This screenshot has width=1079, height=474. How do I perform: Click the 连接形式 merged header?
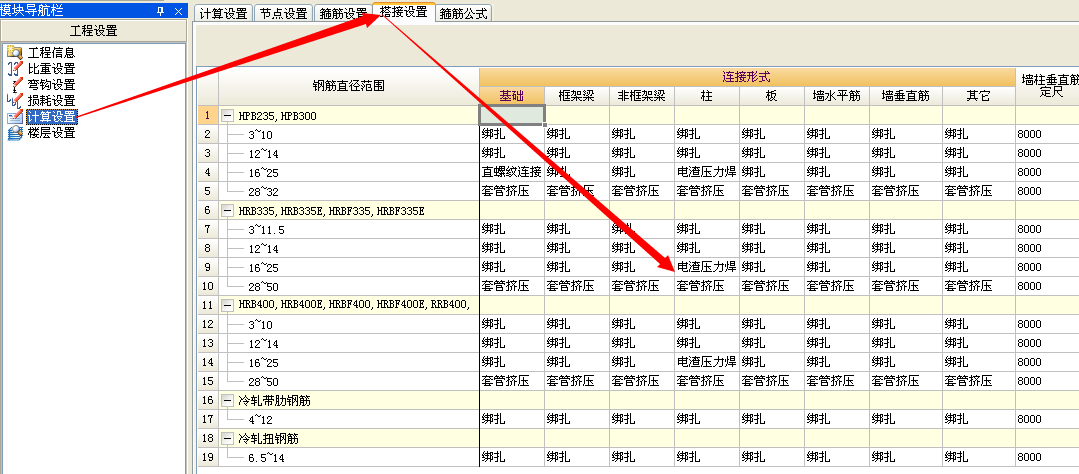click(x=747, y=77)
